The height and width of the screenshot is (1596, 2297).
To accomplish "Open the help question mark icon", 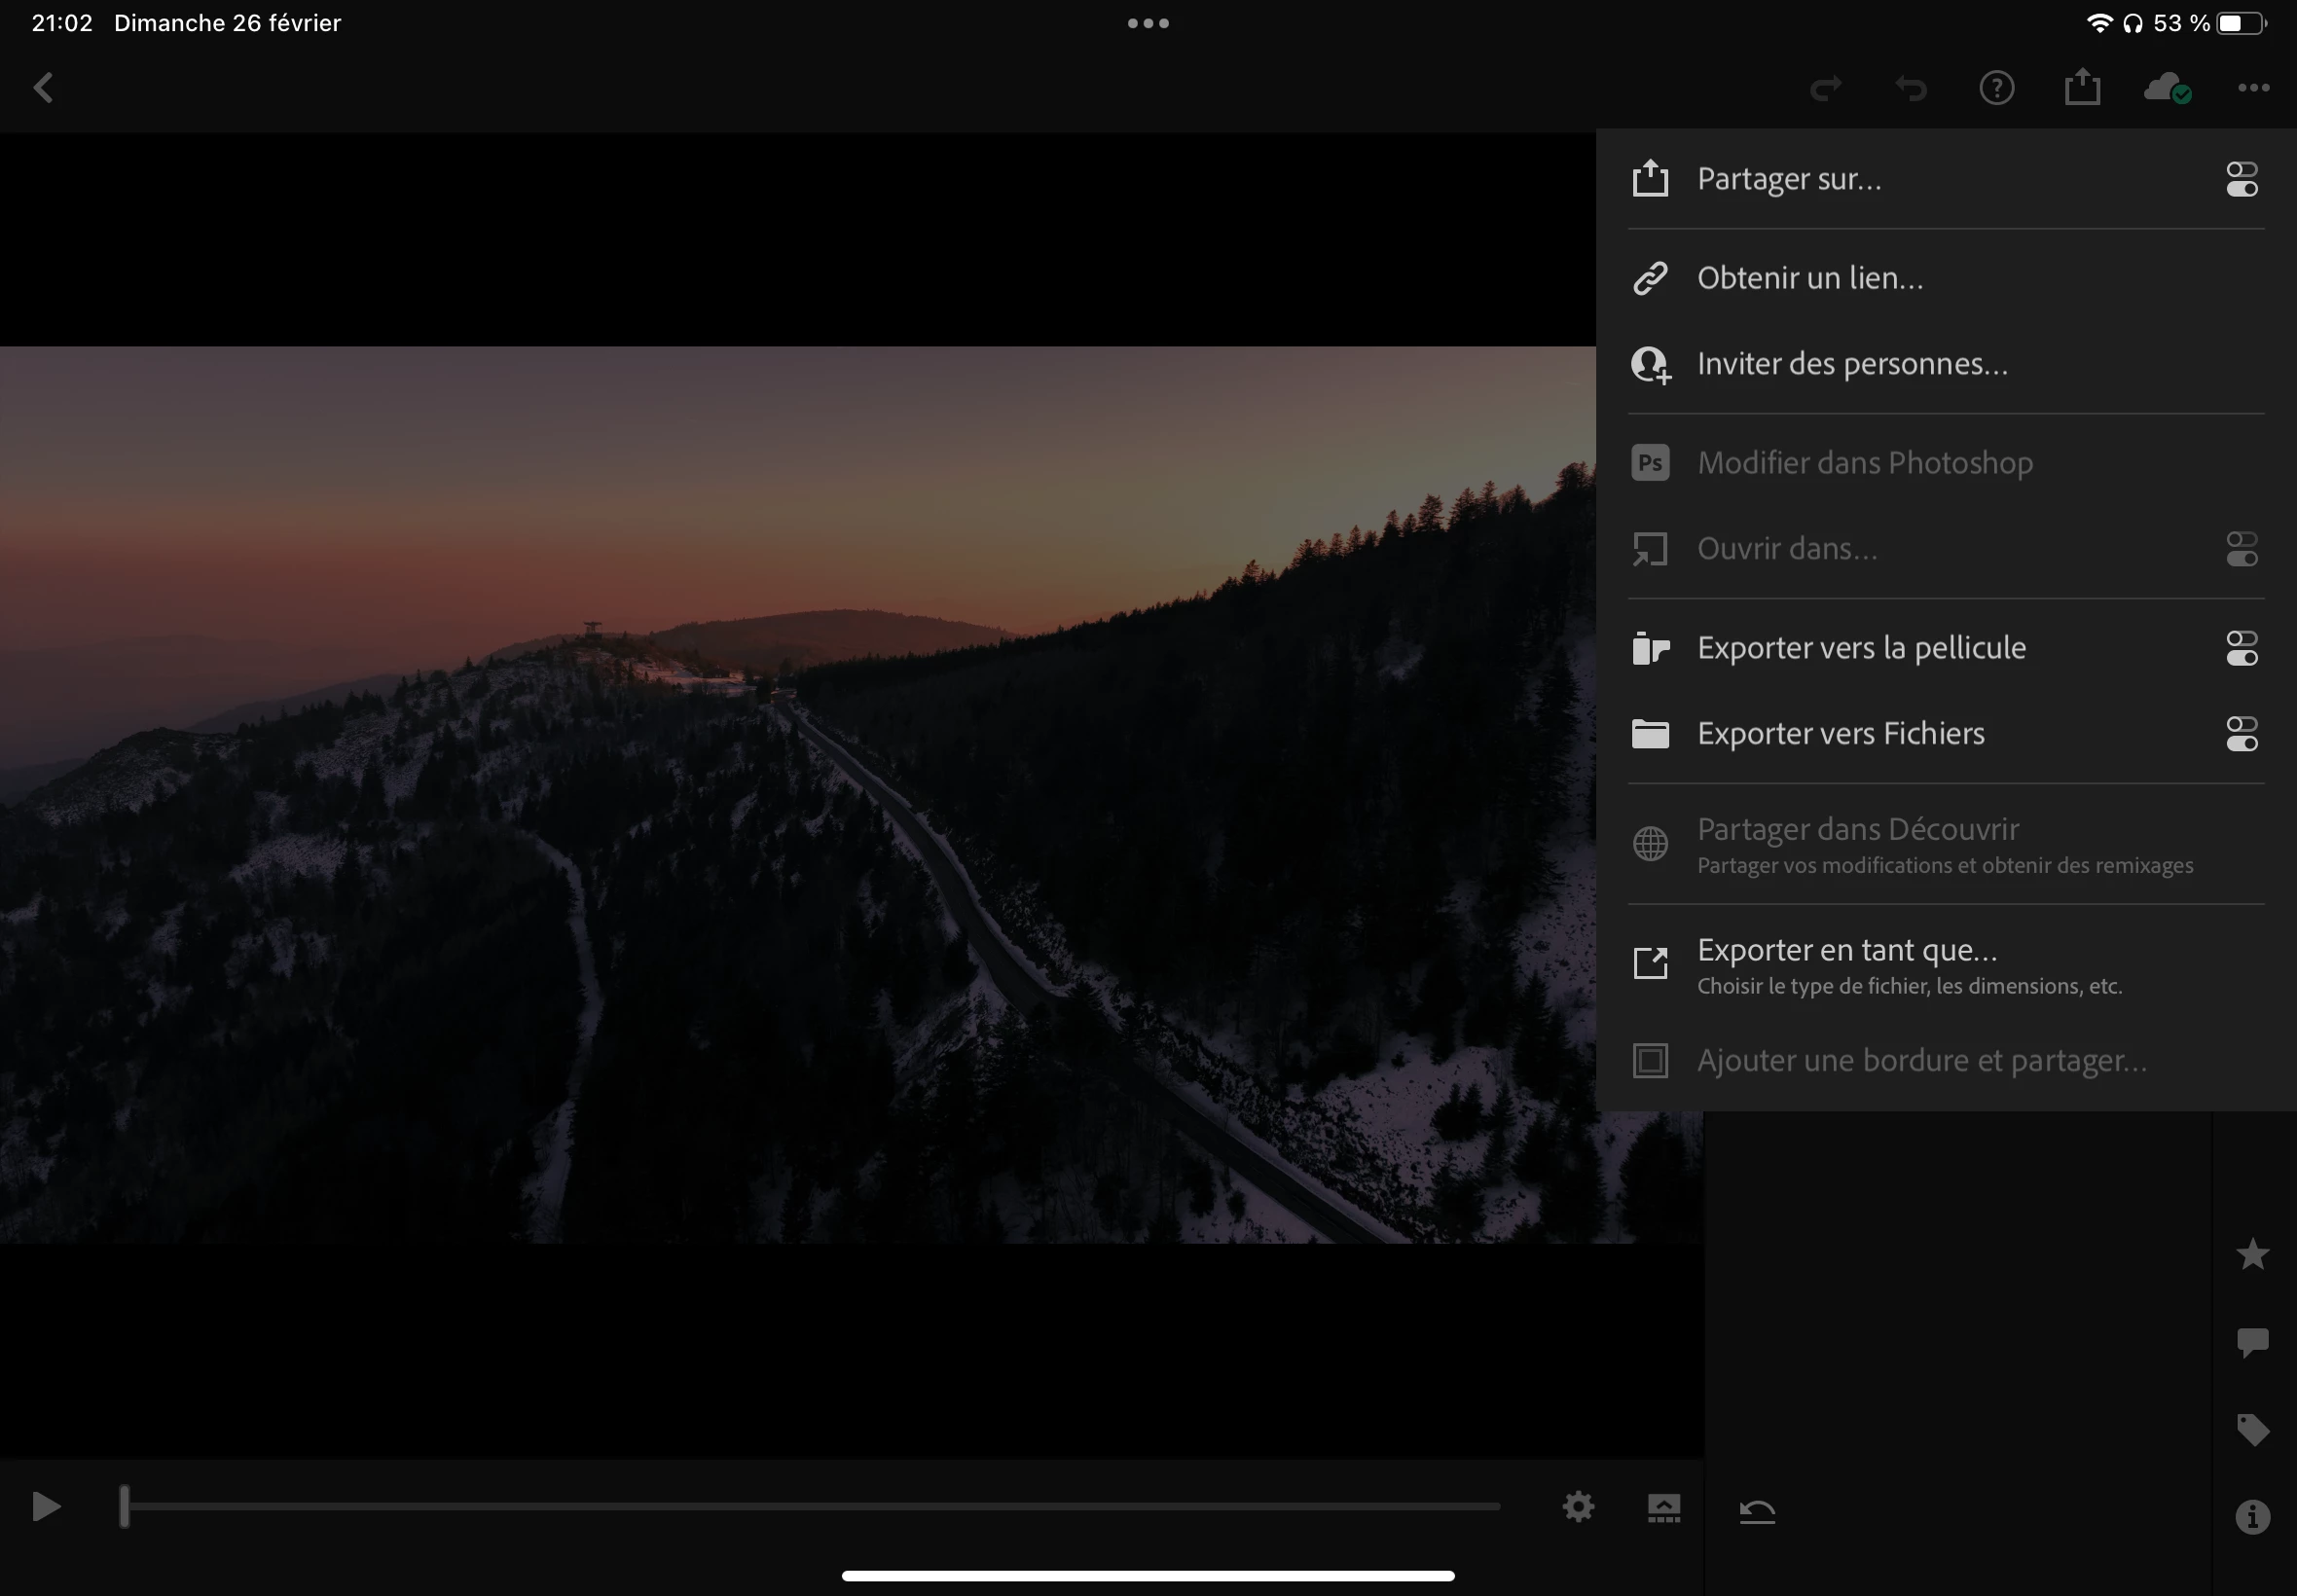I will click(1996, 88).
